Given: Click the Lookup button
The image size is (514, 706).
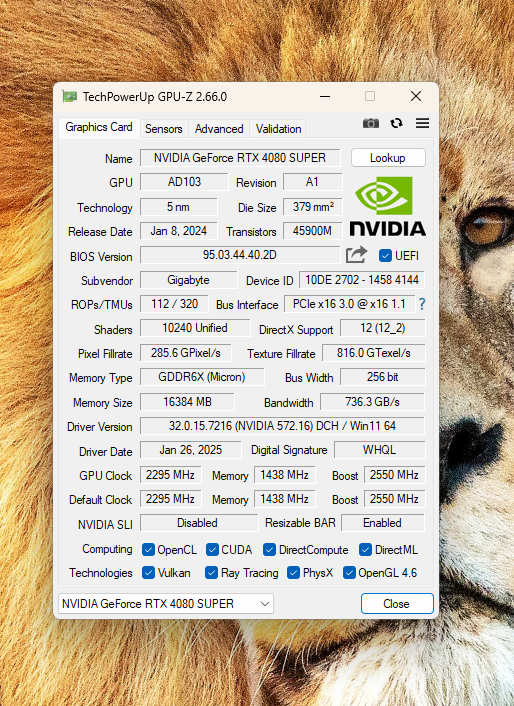Looking at the screenshot, I should (388, 158).
